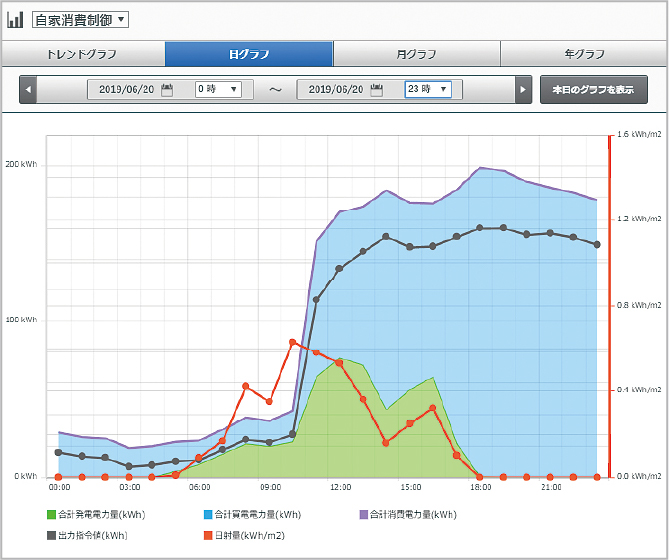The image size is (669, 560).
Task: Switch to the 年グラフ tab
Action: (x=584, y=54)
